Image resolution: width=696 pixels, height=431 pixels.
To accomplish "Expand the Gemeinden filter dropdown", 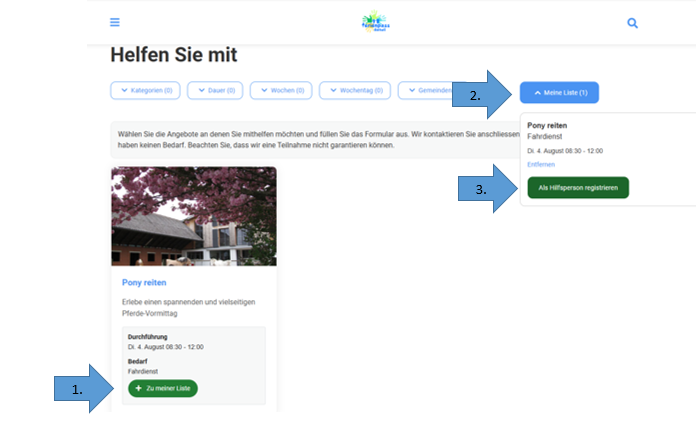I will click(426, 91).
